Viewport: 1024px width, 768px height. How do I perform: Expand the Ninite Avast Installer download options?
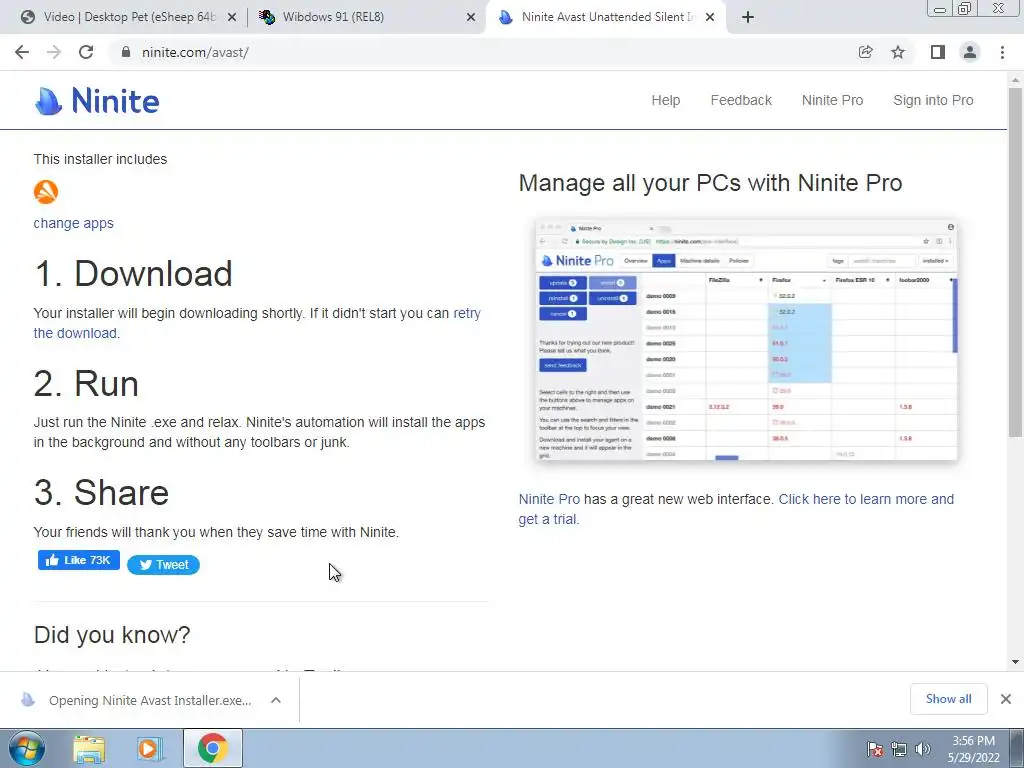click(x=276, y=700)
